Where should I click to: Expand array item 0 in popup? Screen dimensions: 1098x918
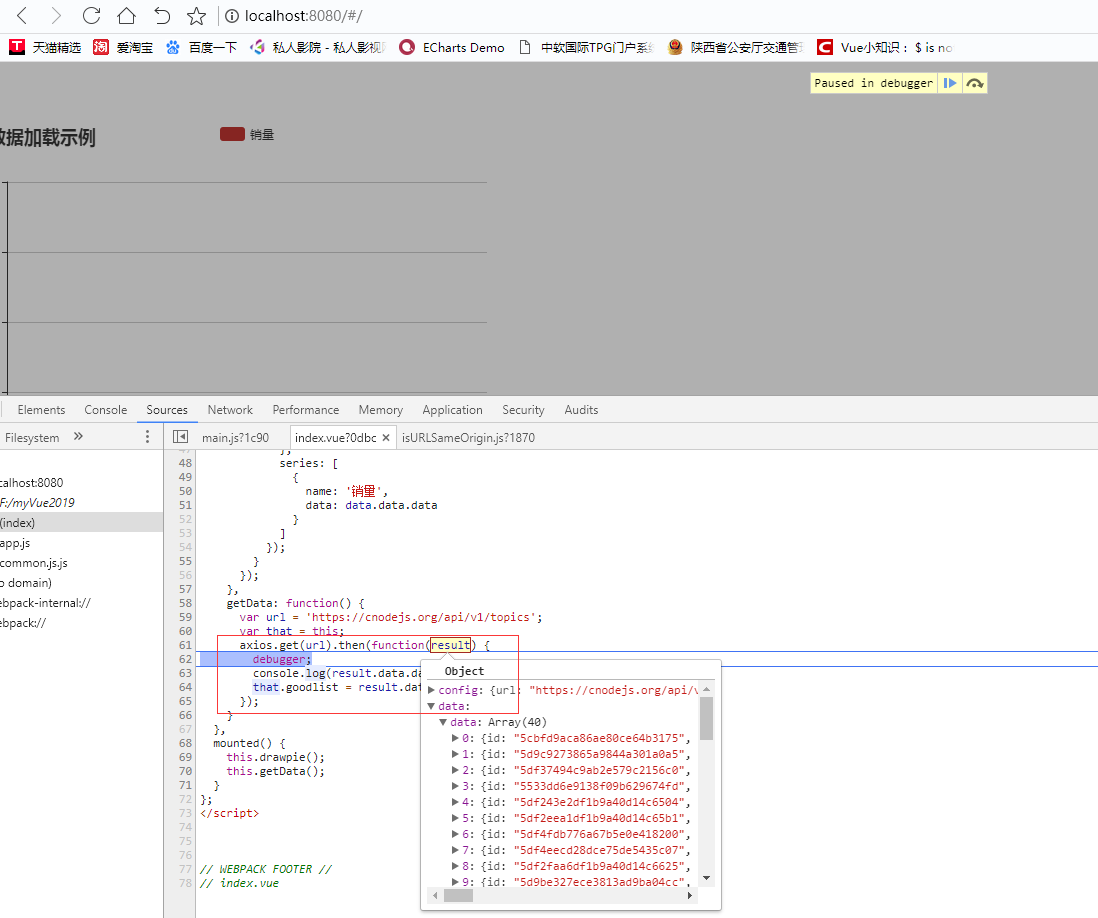(455, 738)
